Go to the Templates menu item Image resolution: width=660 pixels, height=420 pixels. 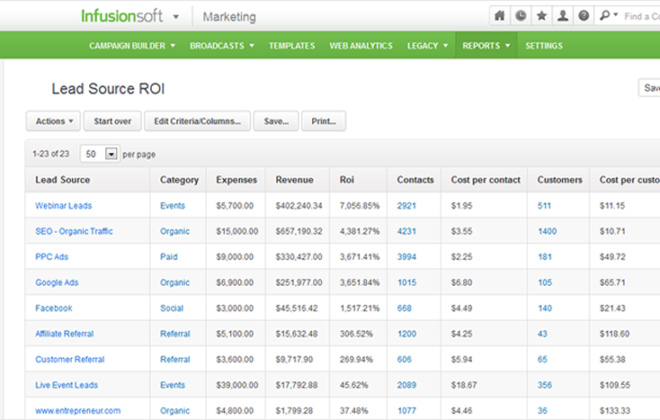pyautogui.click(x=292, y=45)
